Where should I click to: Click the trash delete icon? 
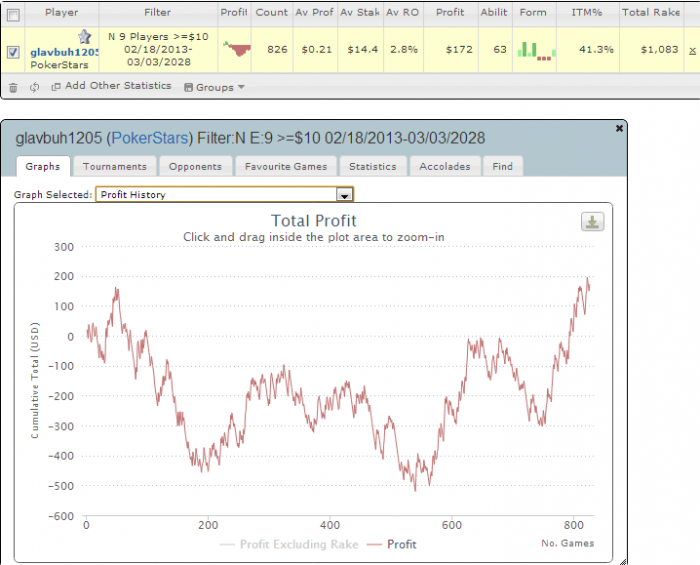(x=13, y=87)
